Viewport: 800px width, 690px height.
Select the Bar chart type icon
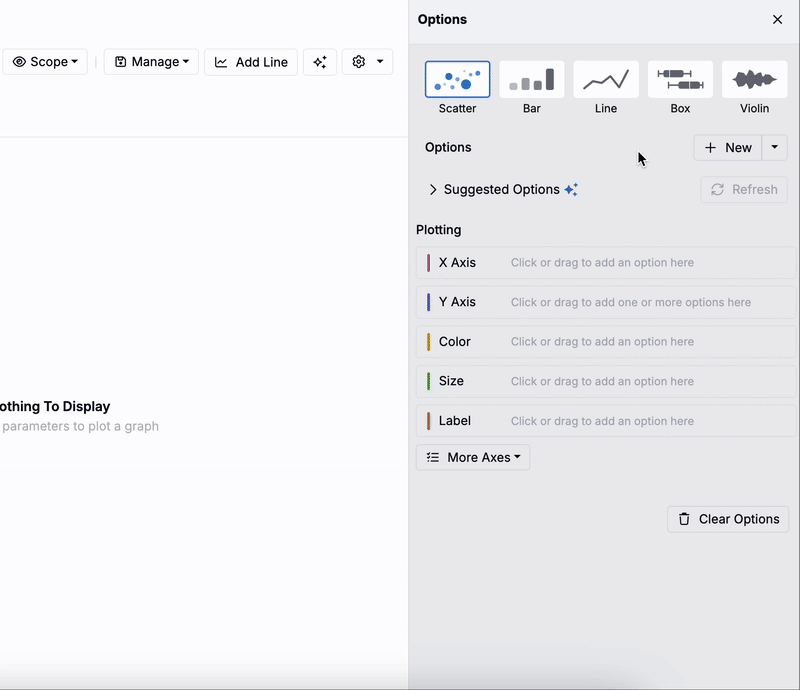point(531,80)
